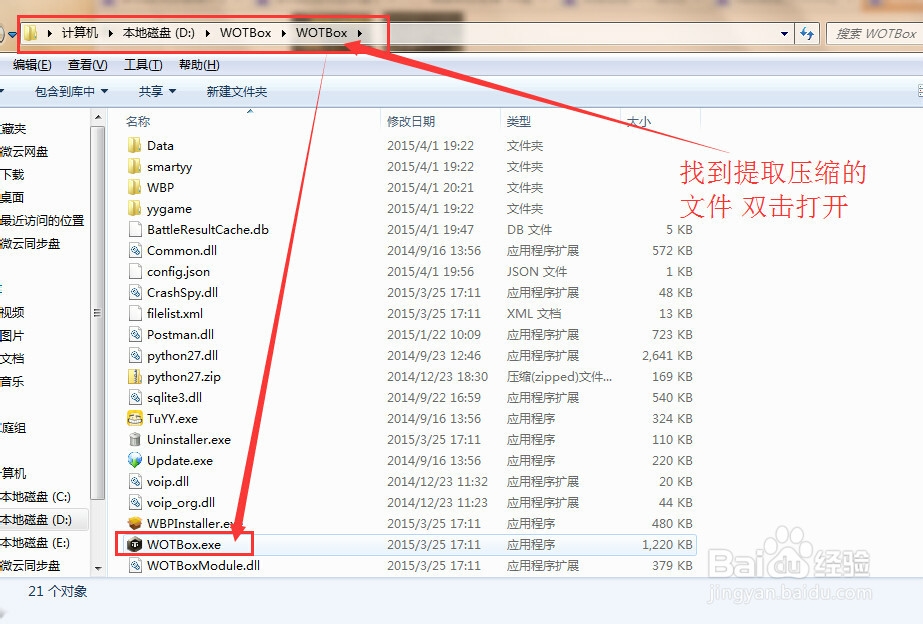
Task: Open the yygame folder icon
Action: coord(135,208)
